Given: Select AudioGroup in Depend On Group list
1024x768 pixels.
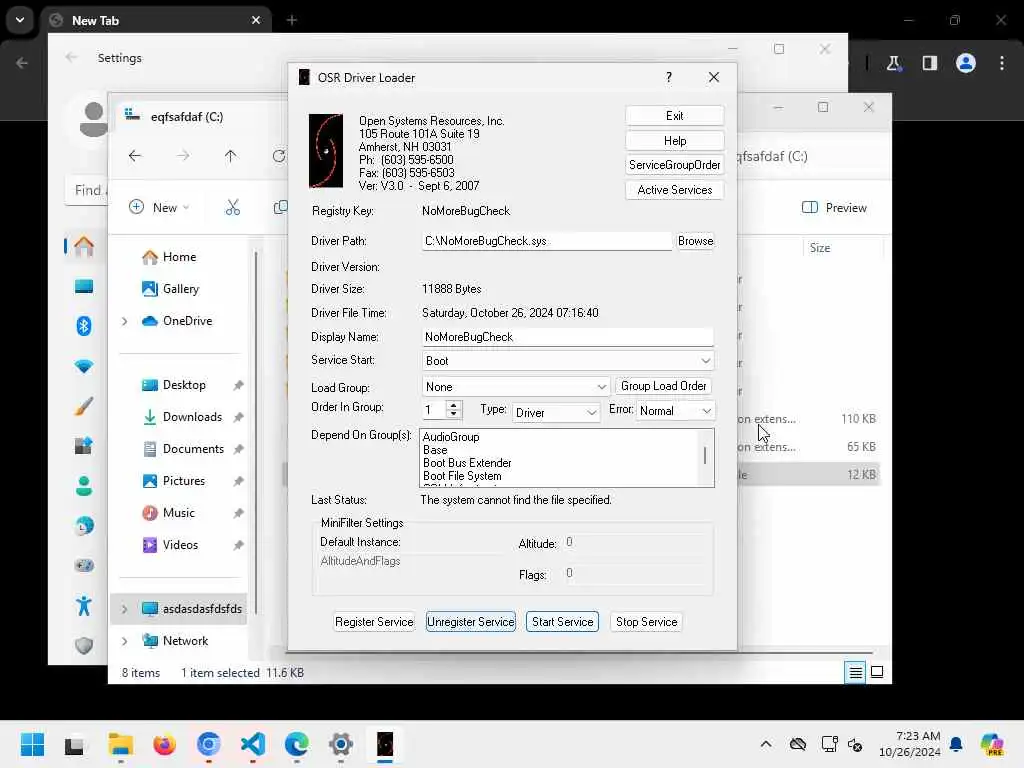Looking at the screenshot, I should click(451, 437).
